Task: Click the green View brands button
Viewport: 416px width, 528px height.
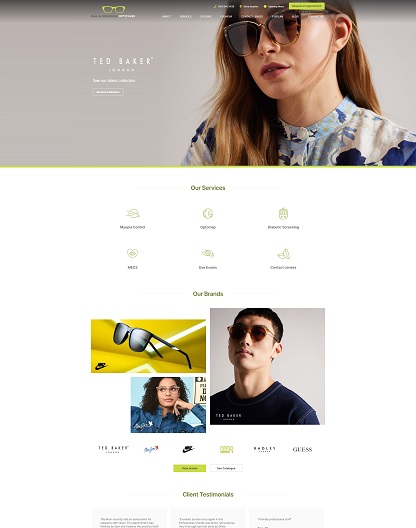Action: 190,468
